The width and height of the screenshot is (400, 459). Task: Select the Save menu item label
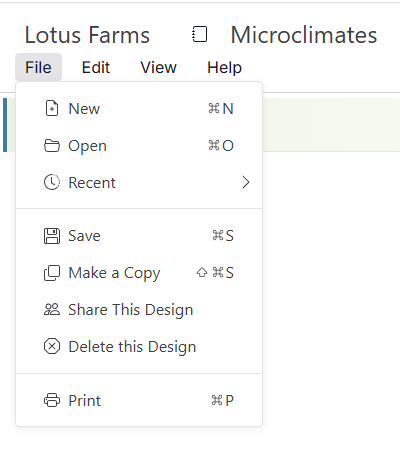84,236
